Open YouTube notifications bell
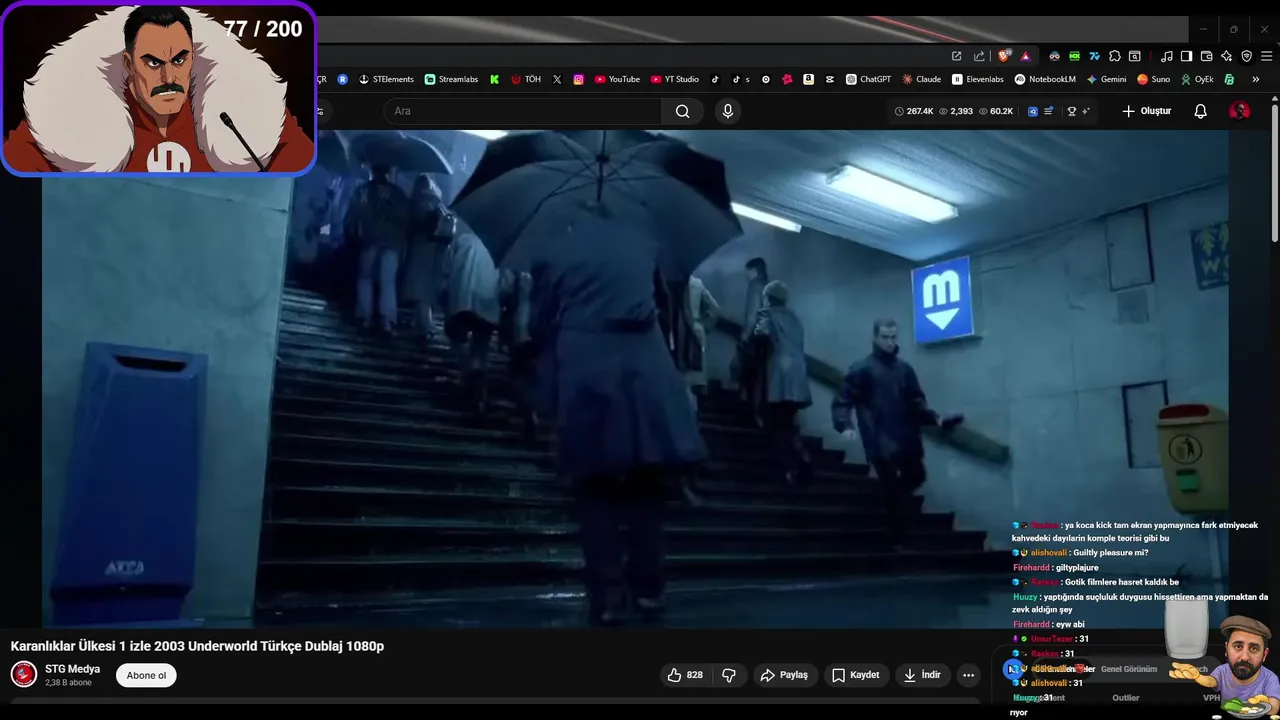This screenshot has height=720, width=1280. click(1201, 111)
